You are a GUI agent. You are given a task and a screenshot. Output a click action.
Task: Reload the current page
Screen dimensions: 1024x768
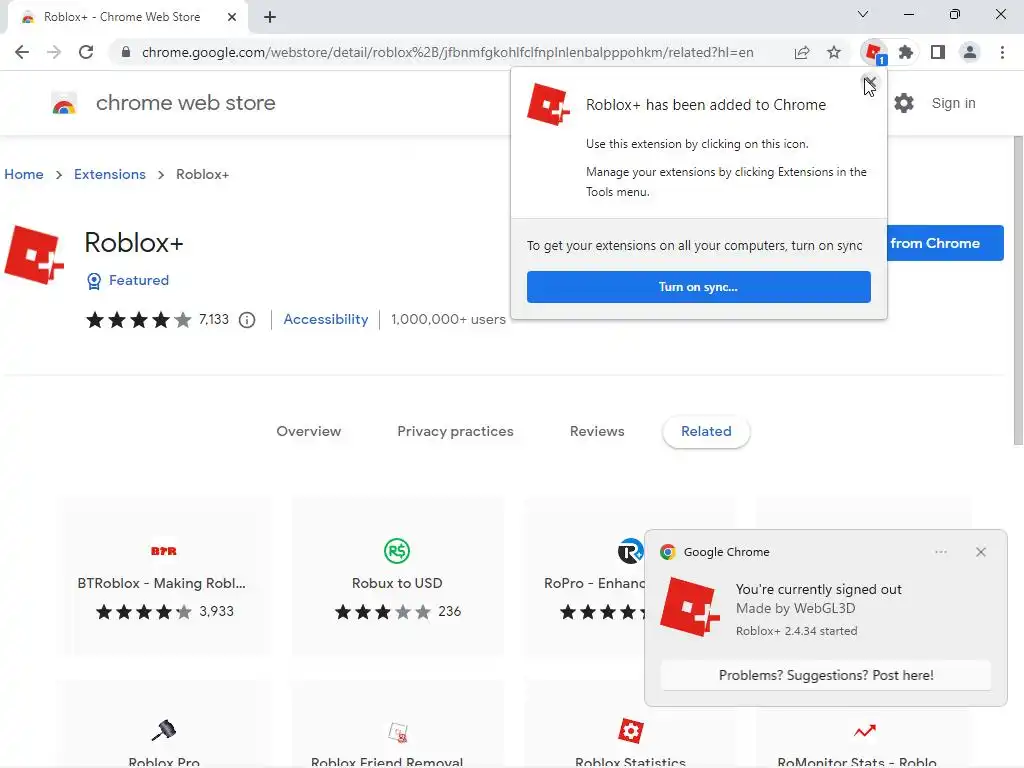pyautogui.click(x=86, y=52)
